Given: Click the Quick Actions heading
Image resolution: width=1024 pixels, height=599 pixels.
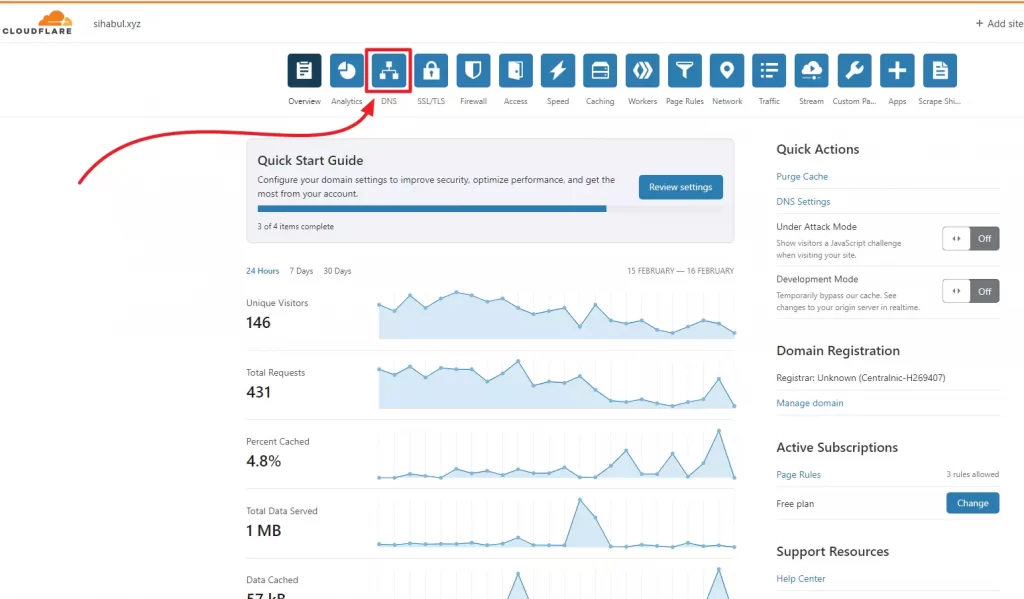Looking at the screenshot, I should [818, 149].
